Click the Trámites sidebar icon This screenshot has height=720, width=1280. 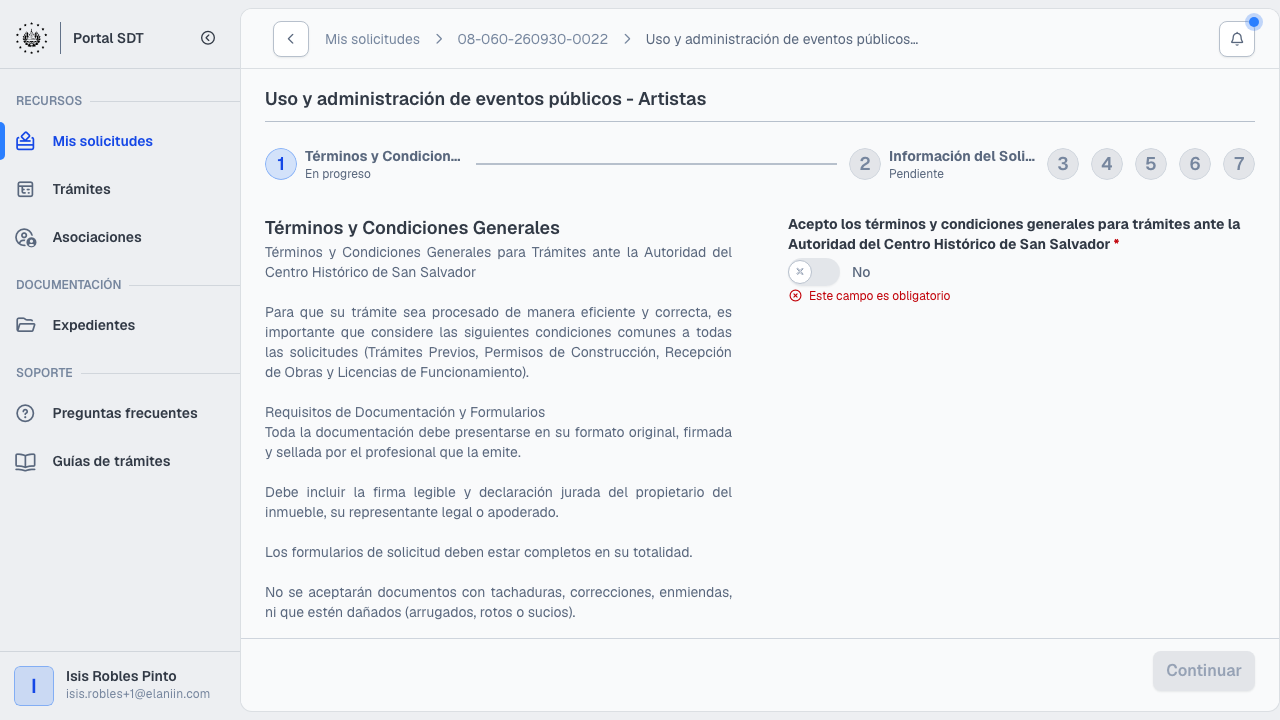pyautogui.click(x=26, y=189)
